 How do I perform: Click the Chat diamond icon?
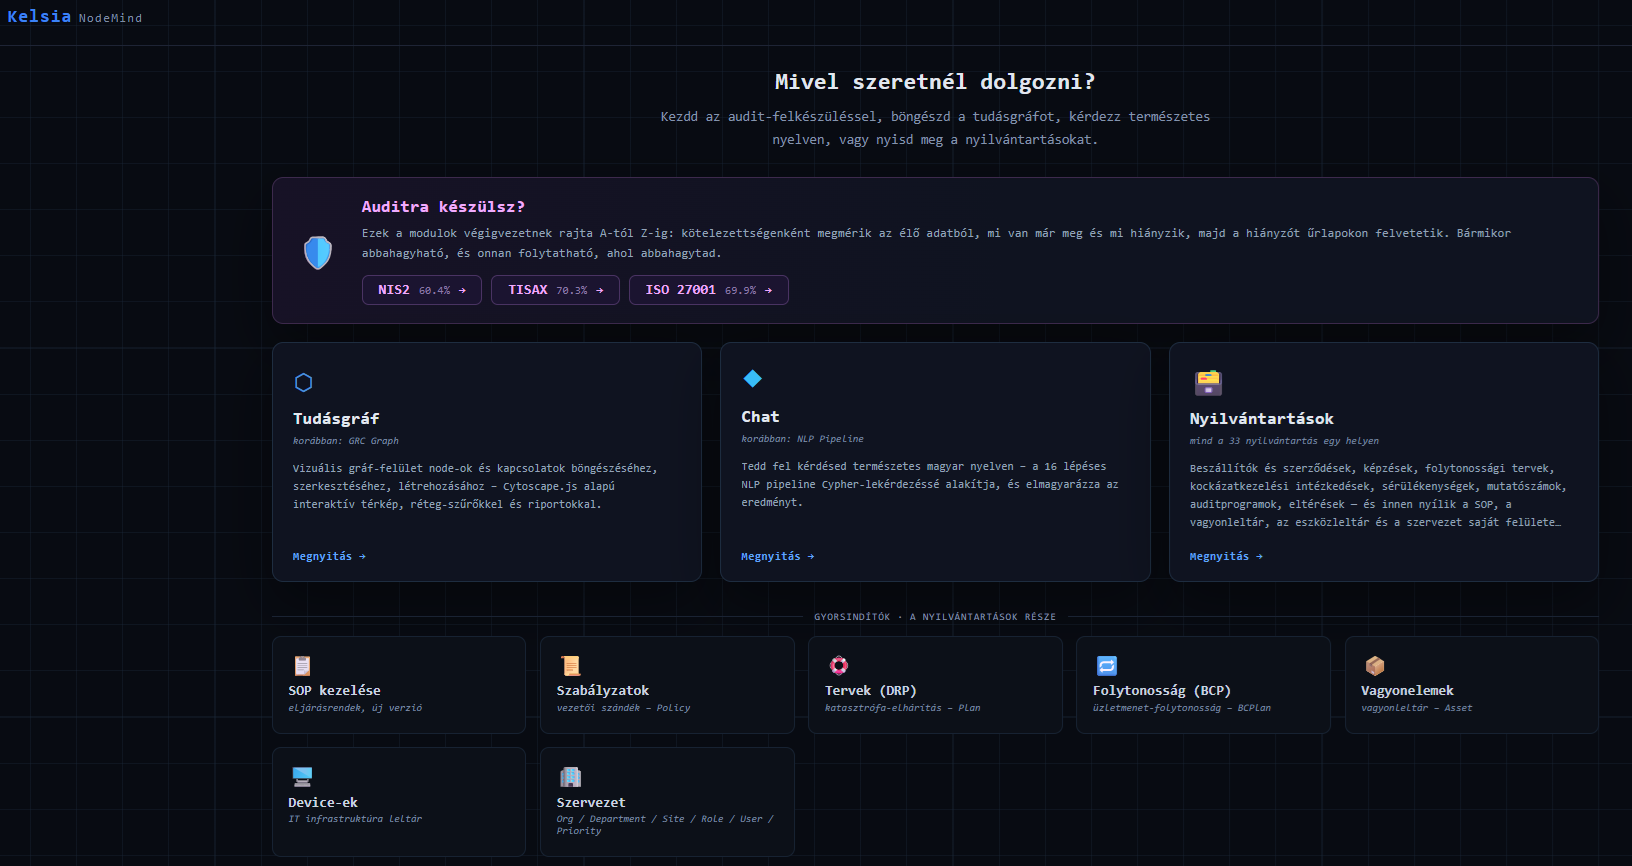753,378
